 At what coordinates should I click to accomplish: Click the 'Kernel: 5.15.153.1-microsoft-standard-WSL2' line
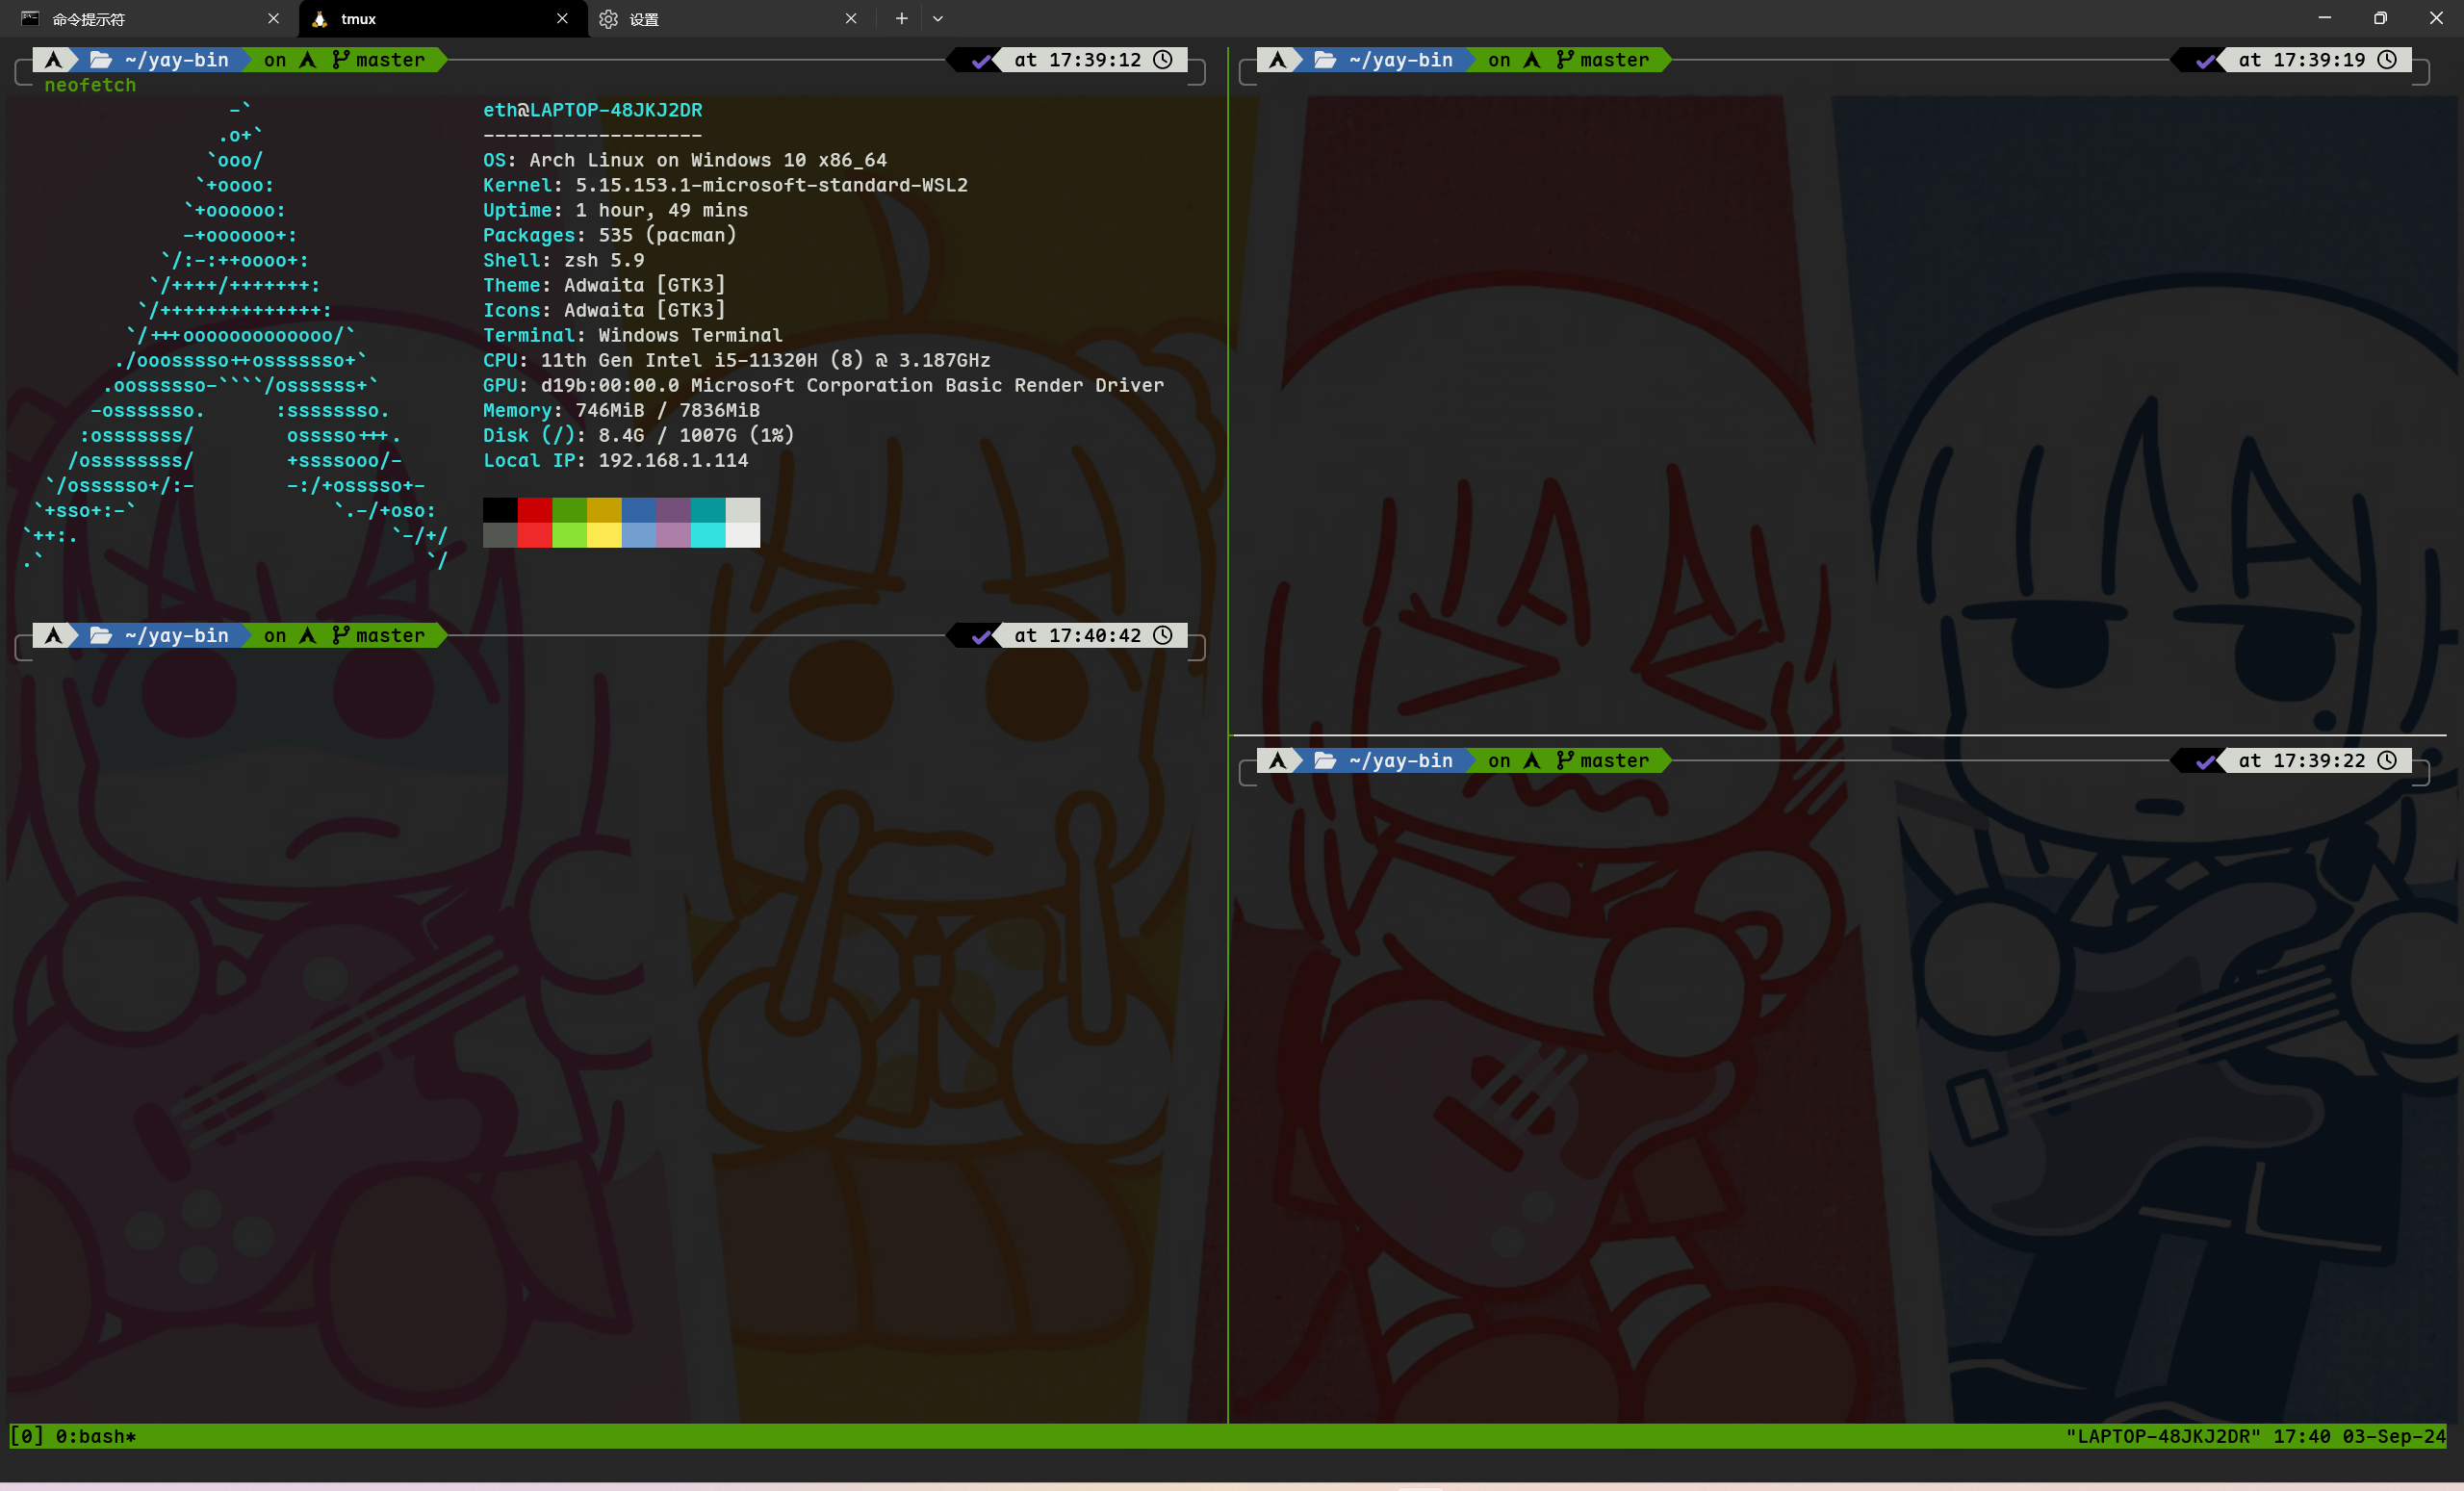click(725, 185)
